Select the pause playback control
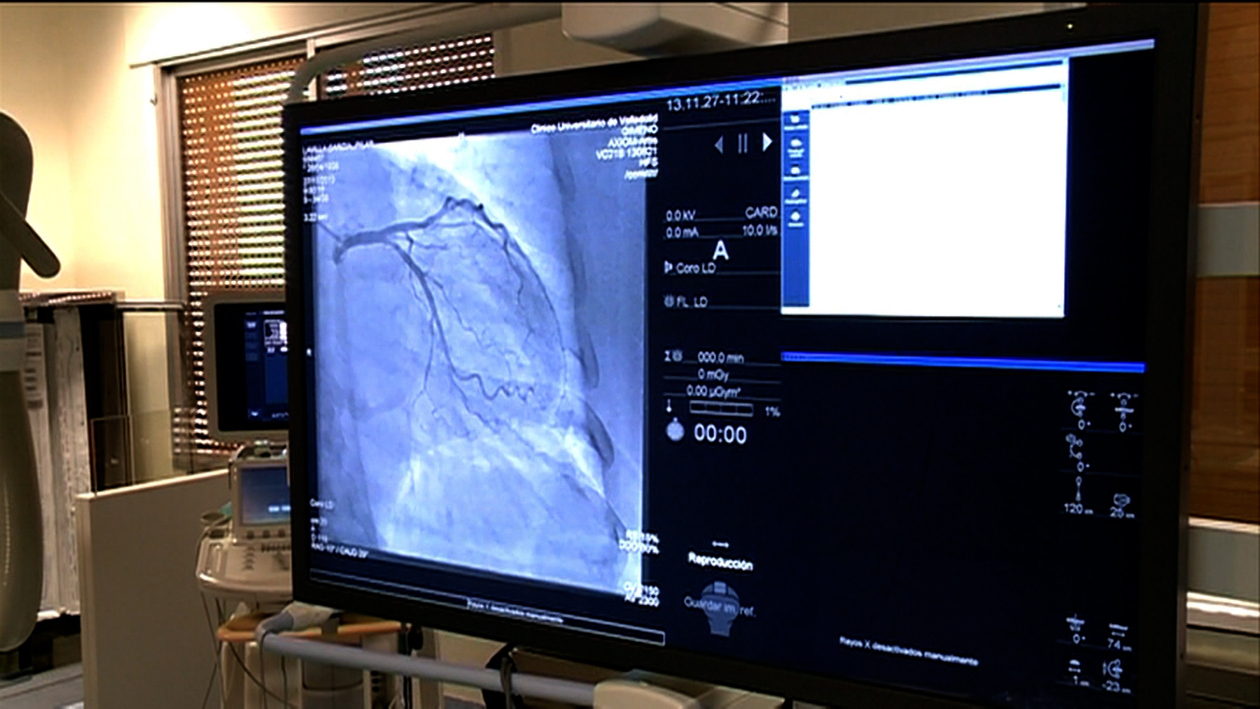The width and height of the screenshot is (1260, 709). [740, 143]
